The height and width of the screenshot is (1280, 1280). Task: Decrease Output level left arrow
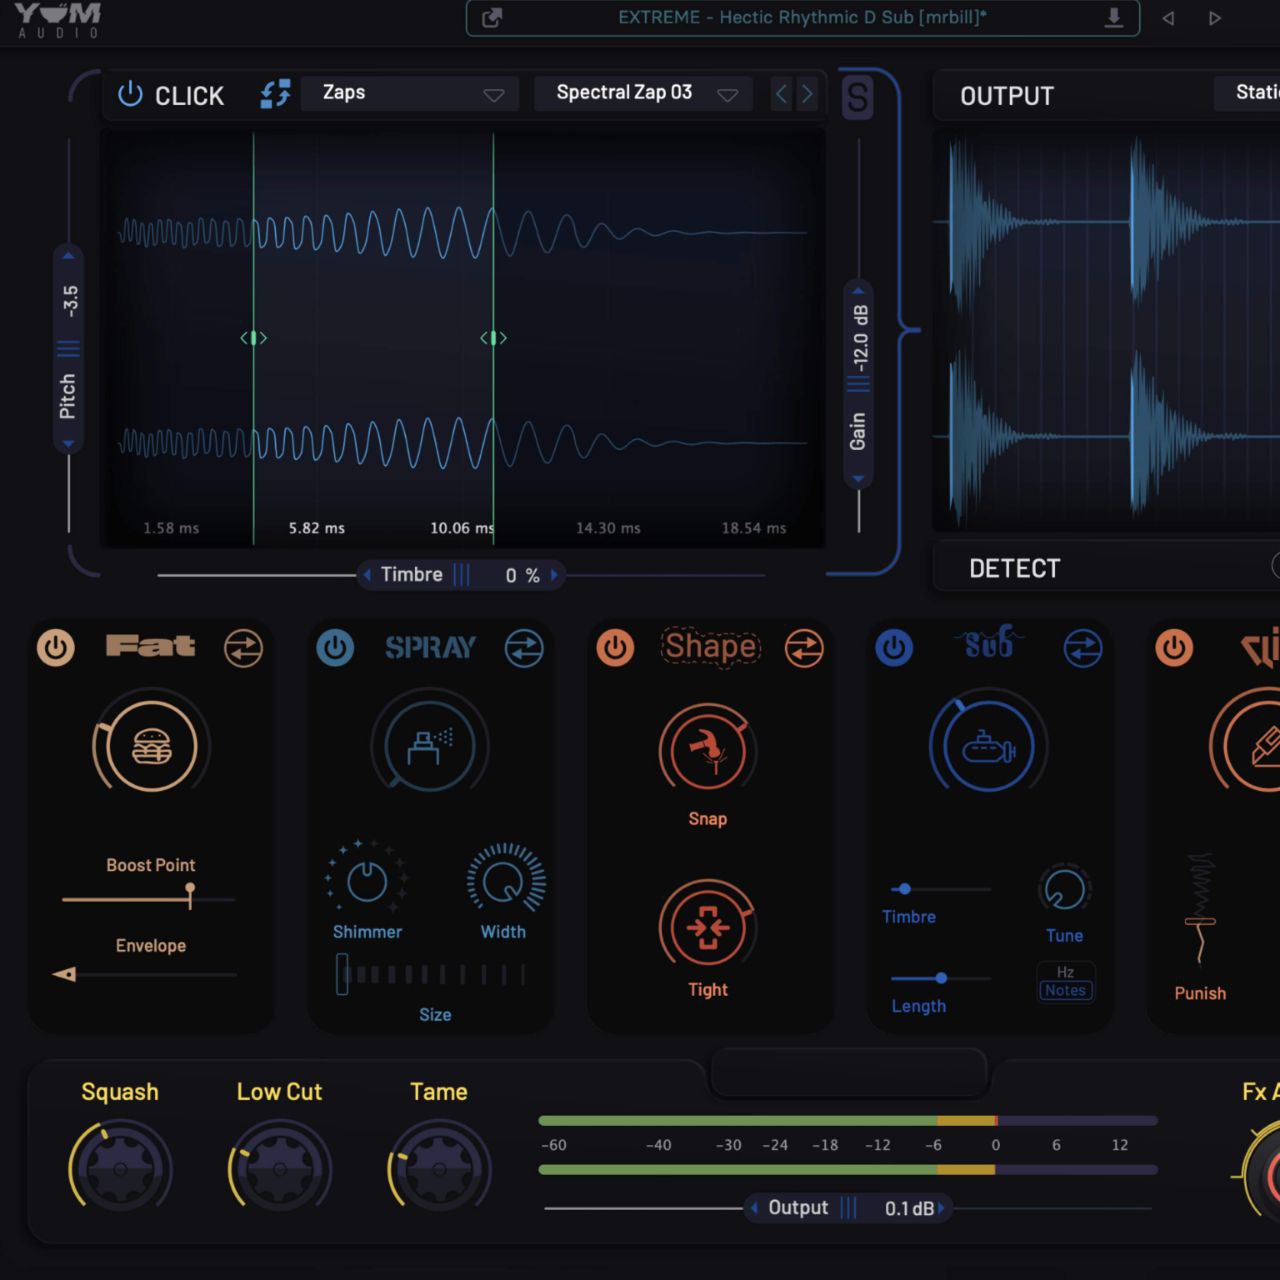pyautogui.click(x=754, y=1208)
